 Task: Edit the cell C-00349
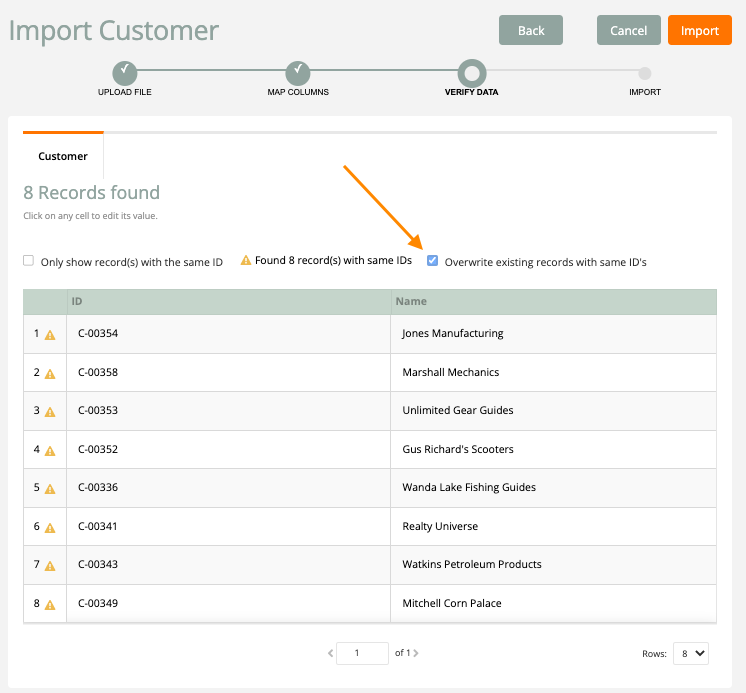coord(229,604)
